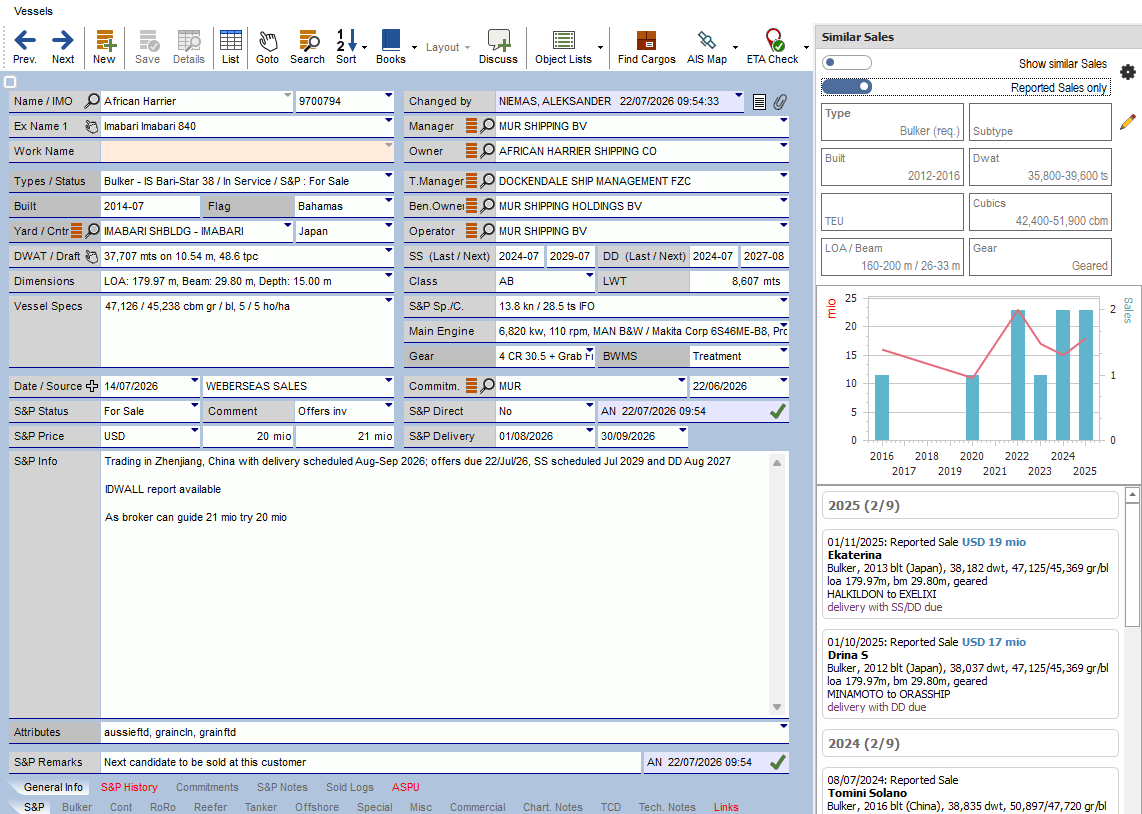Screen dimensions: 1142x814
Task: Open the S&P Notes tab
Action: point(282,787)
